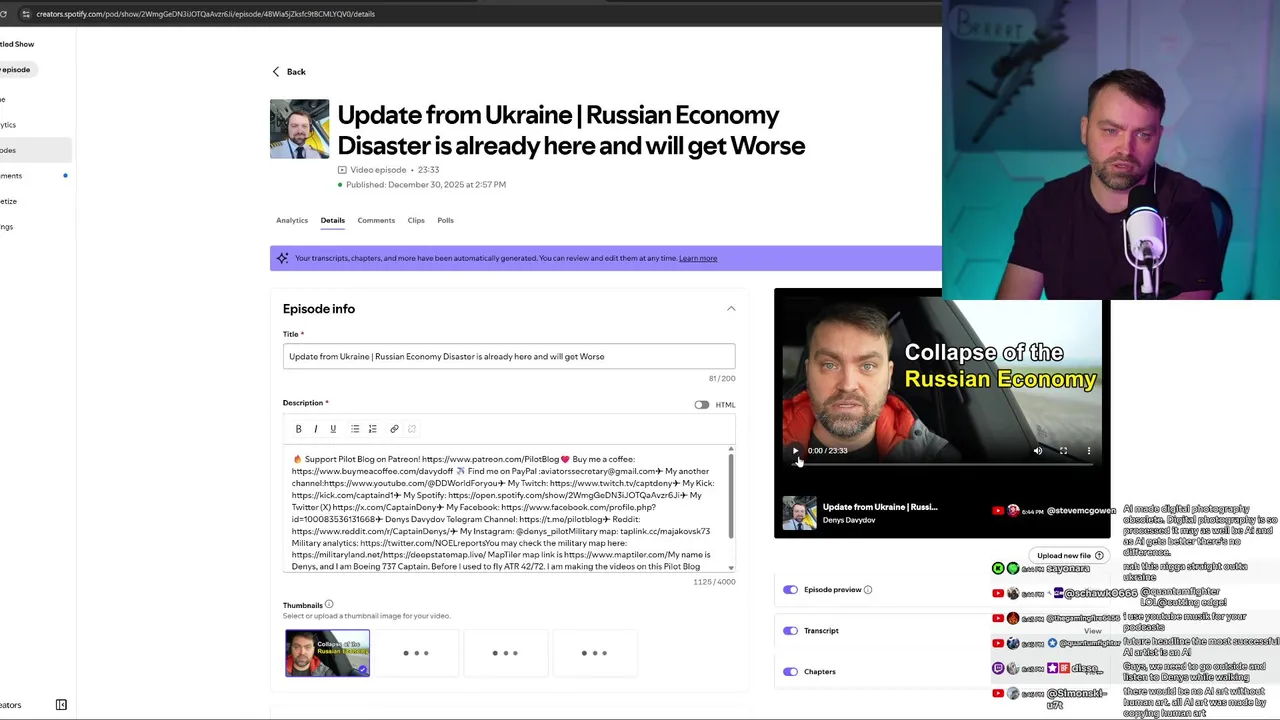
Task: Toggle the HTML description switch
Action: 702,405
